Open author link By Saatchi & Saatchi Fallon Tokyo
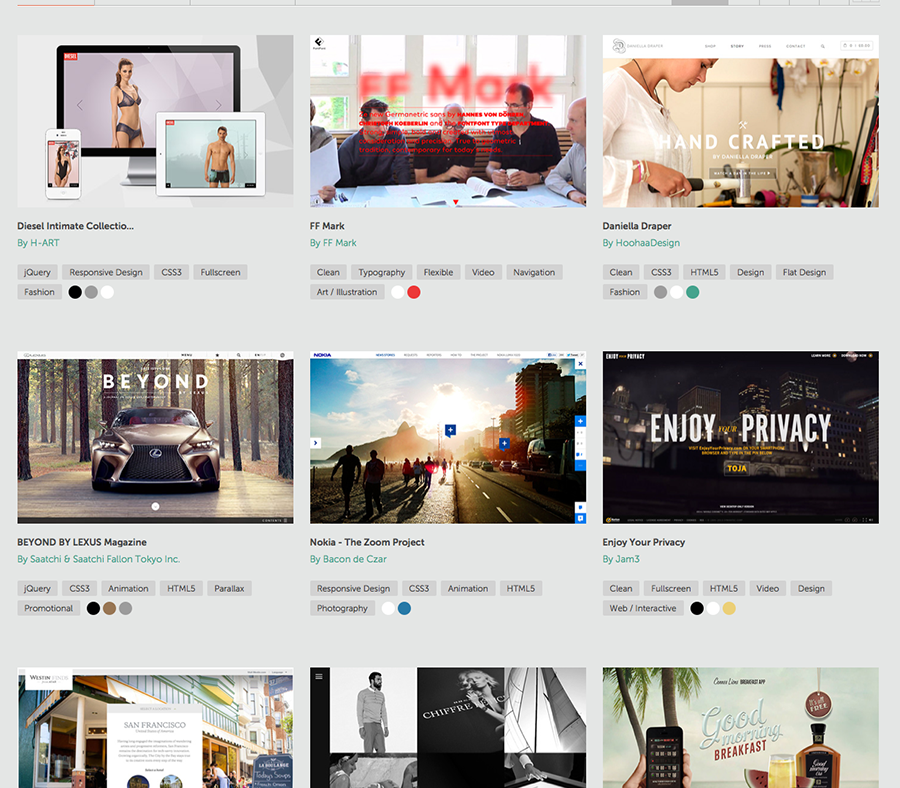The height and width of the screenshot is (788, 900). pyautogui.click(x=98, y=559)
